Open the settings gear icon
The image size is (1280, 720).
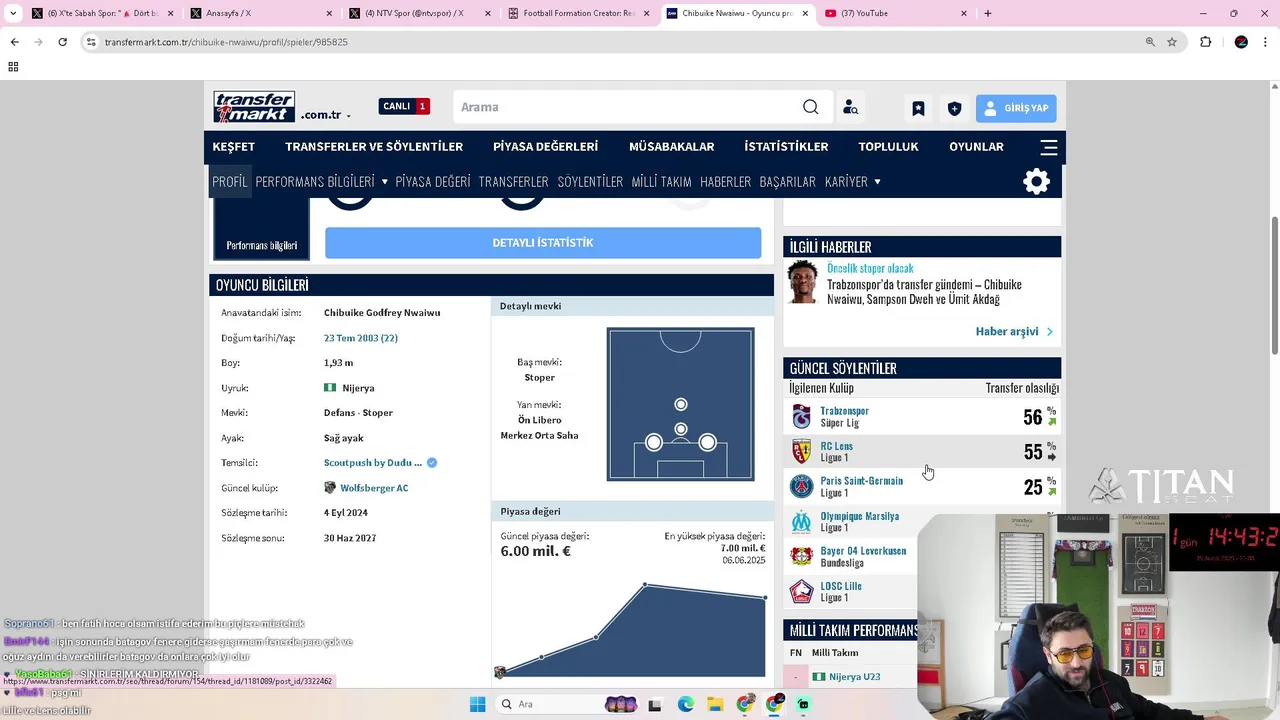tap(1037, 181)
